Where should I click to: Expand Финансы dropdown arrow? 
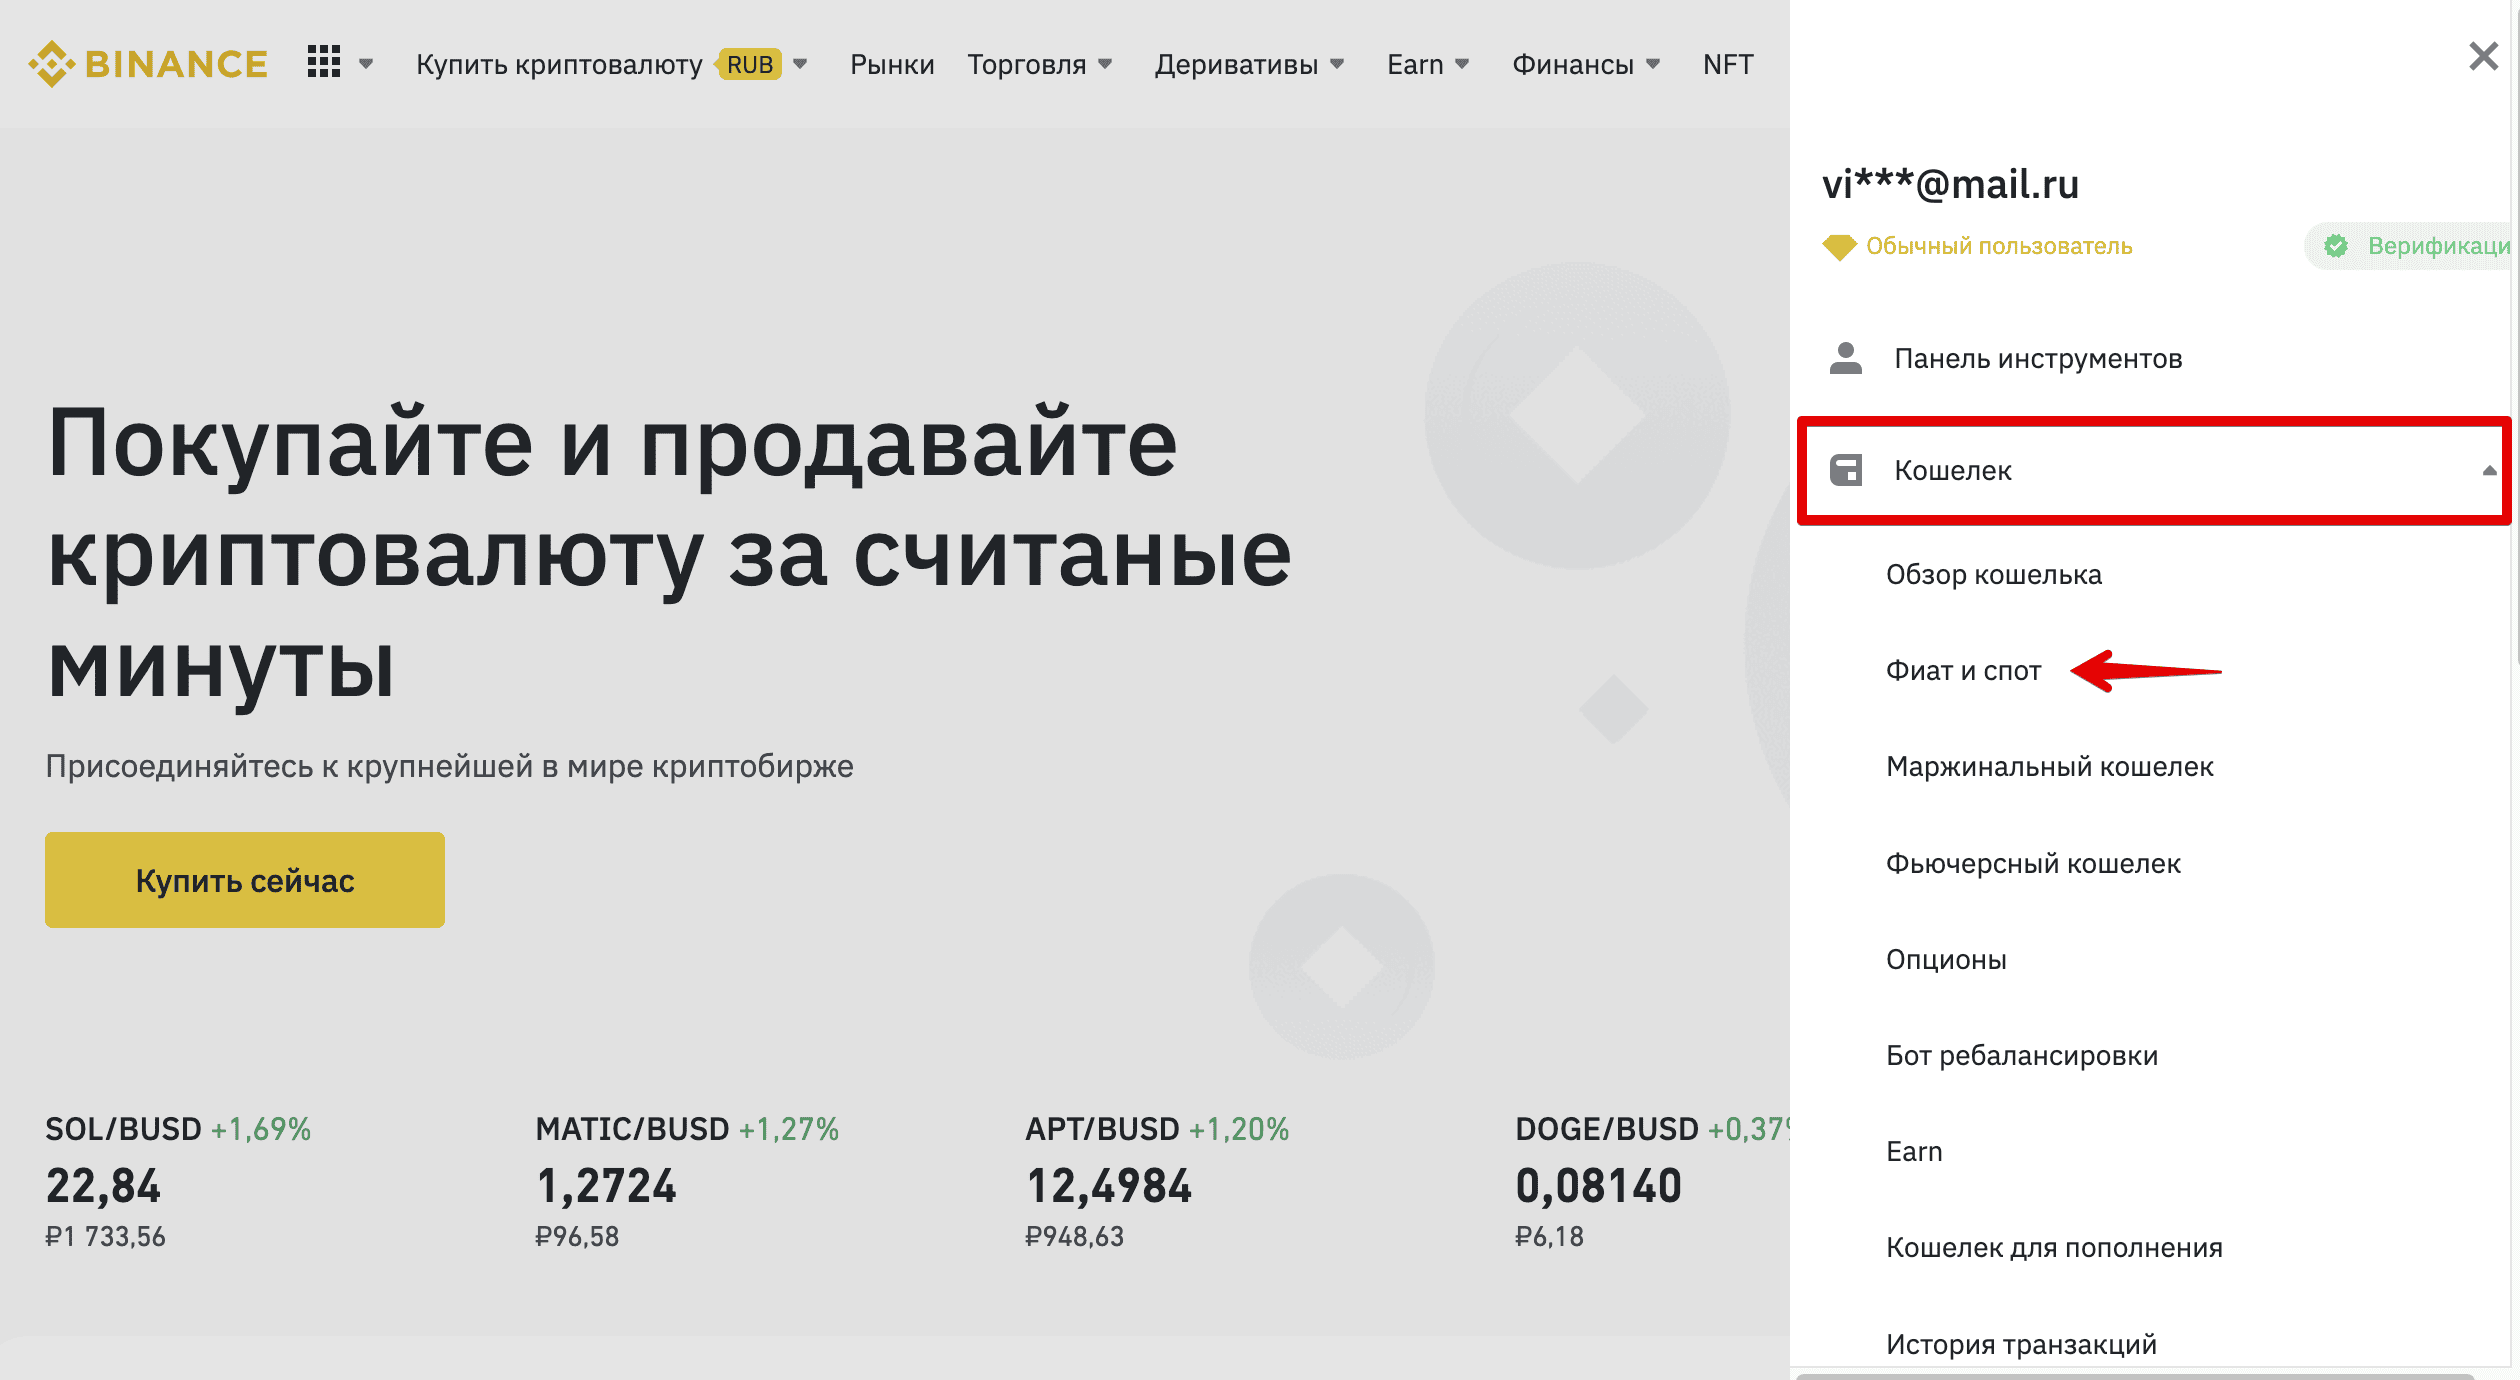point(1653,64)
